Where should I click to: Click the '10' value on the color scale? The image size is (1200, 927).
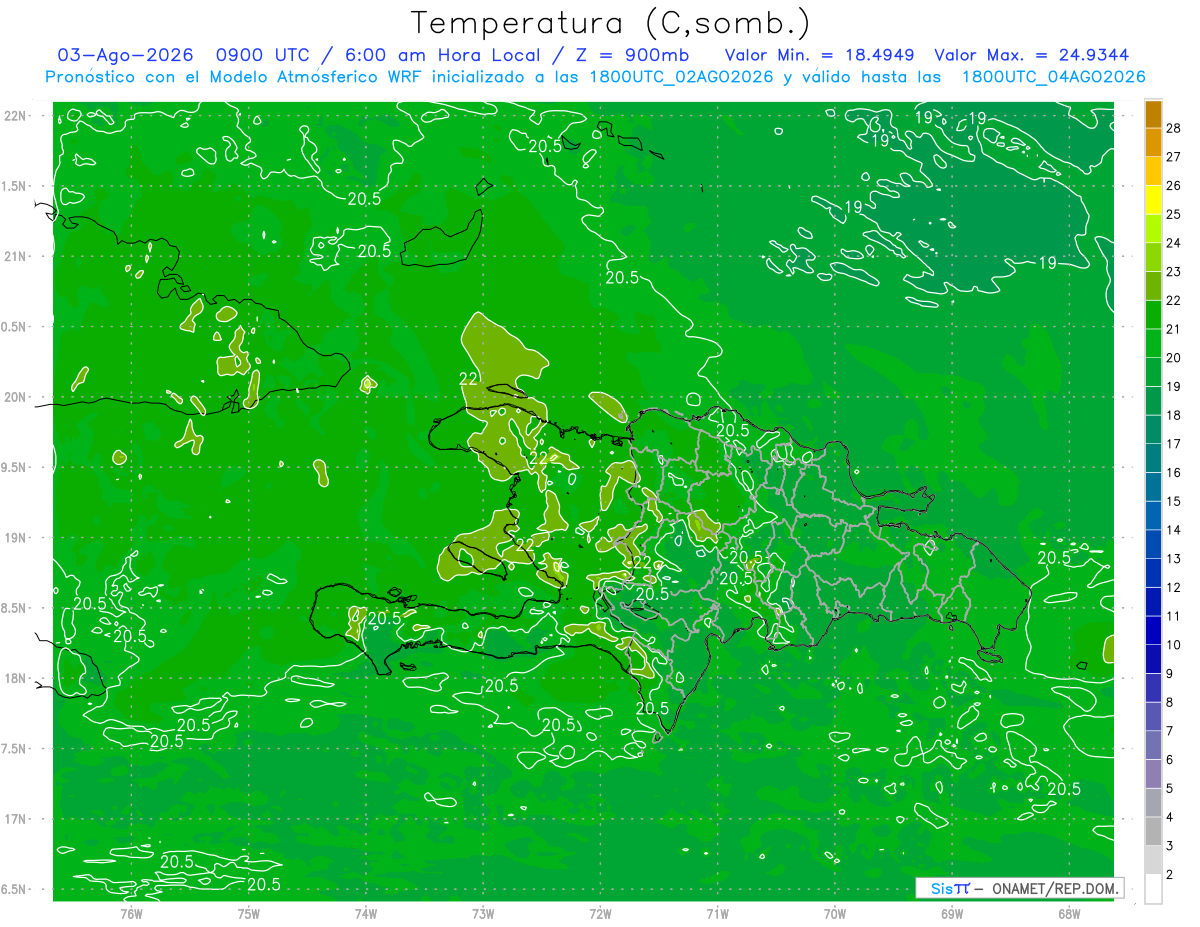click(x=1173, y=645)
